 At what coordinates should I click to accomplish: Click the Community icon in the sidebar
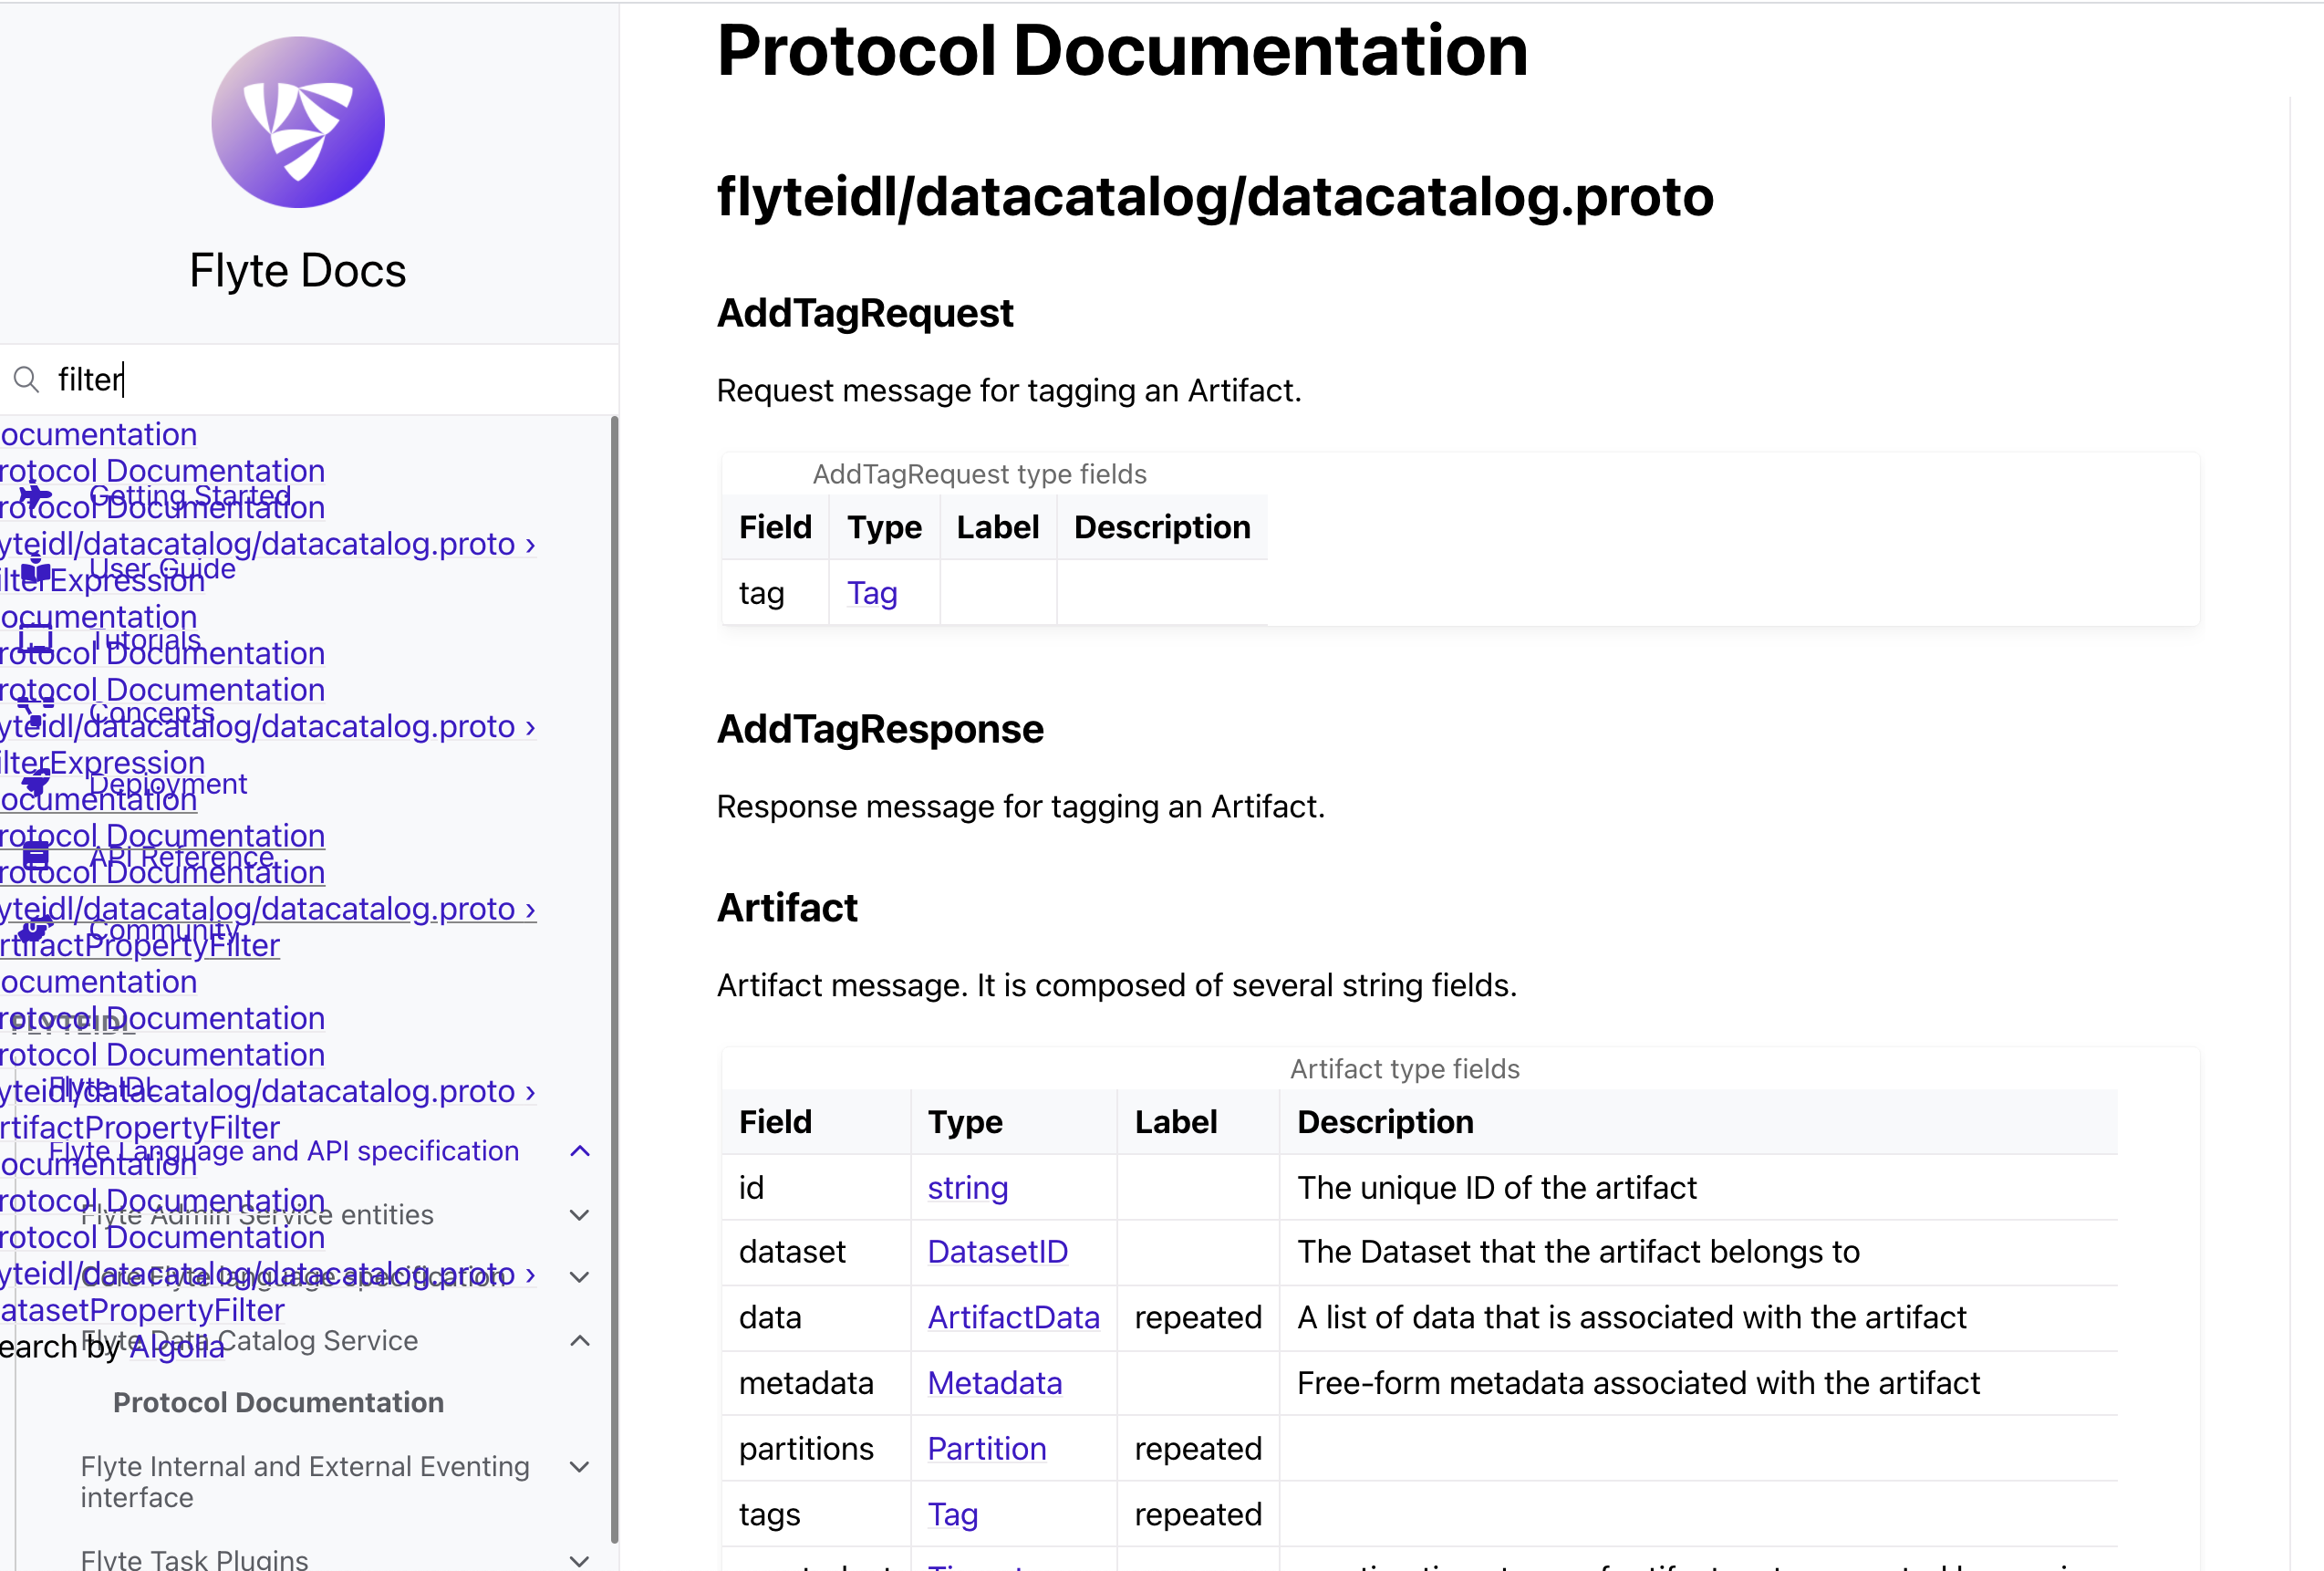point(36,928)
